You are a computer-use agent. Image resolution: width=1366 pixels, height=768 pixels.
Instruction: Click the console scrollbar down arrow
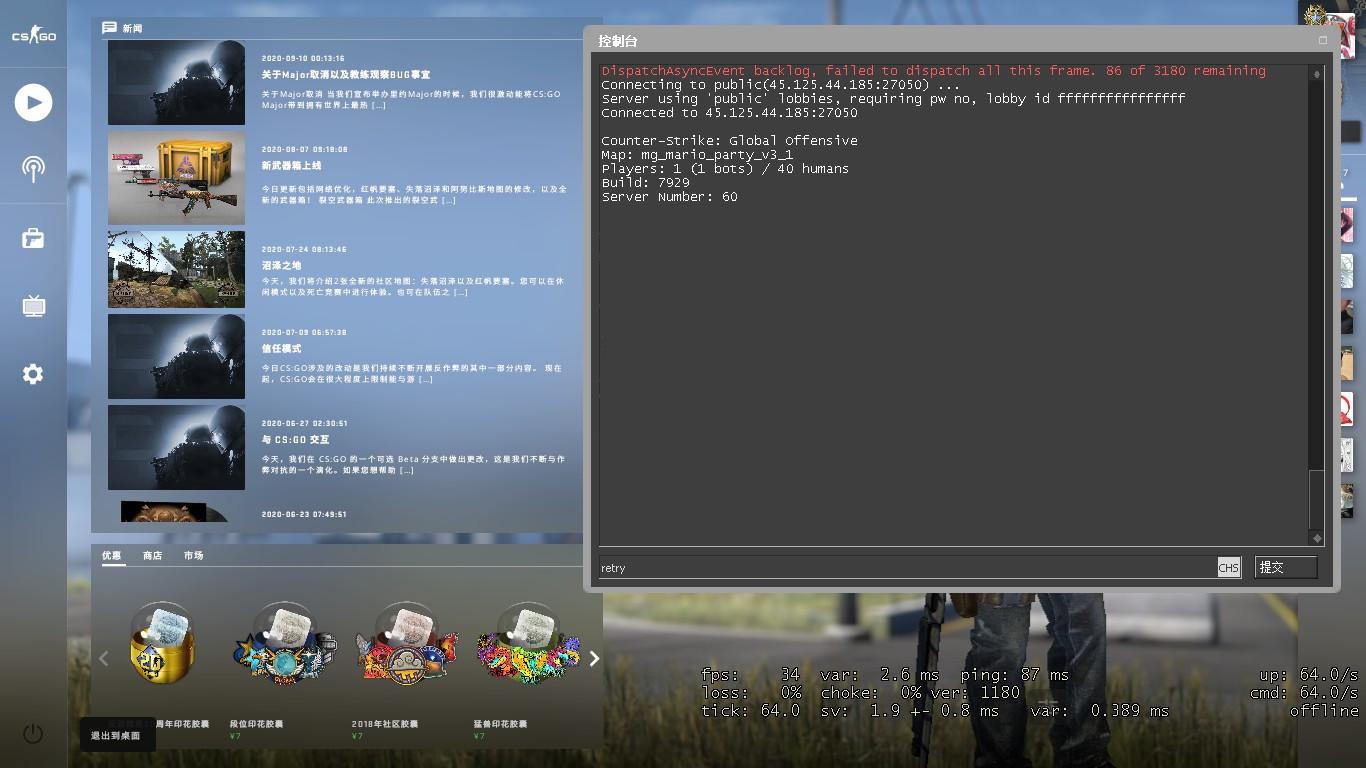(1317, 538)
